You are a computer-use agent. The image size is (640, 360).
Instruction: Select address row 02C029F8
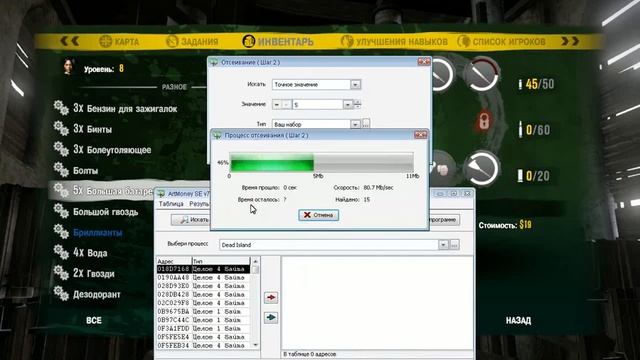203,303
